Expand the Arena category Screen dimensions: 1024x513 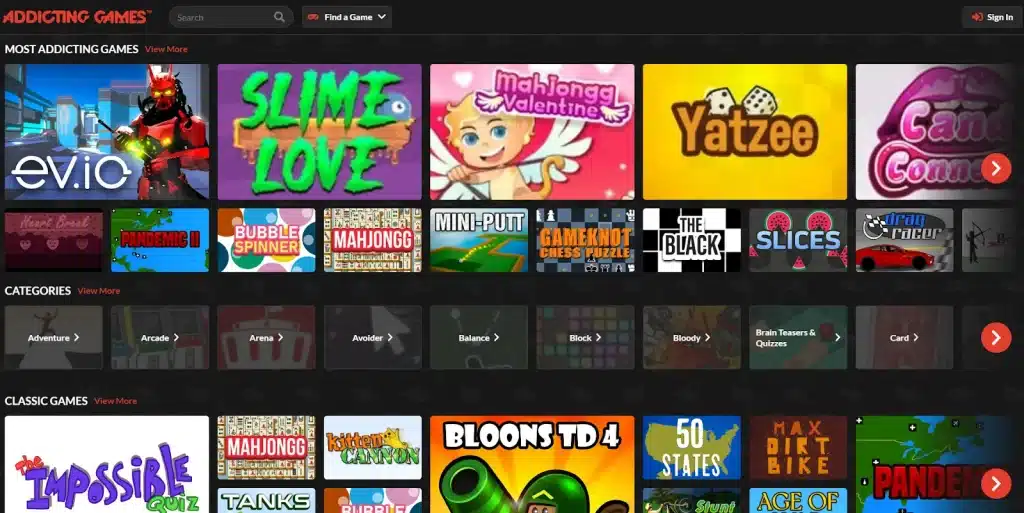point(266,337)
